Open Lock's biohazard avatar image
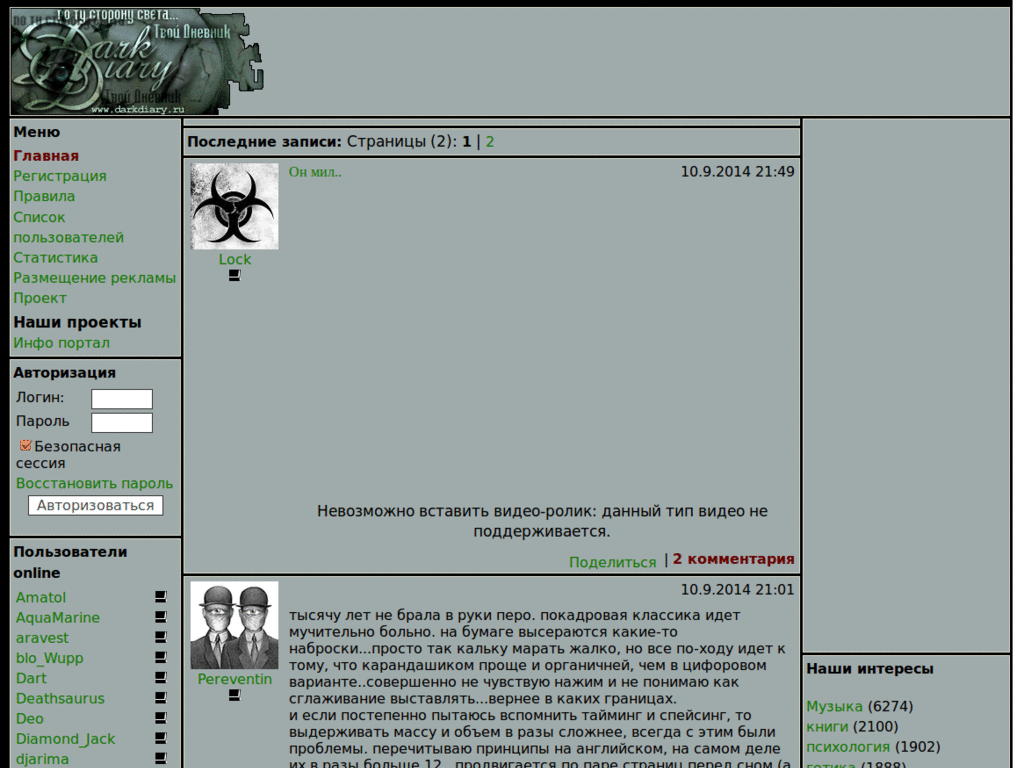The width and height of the screenshot is (1024, 768). point(234,206)
